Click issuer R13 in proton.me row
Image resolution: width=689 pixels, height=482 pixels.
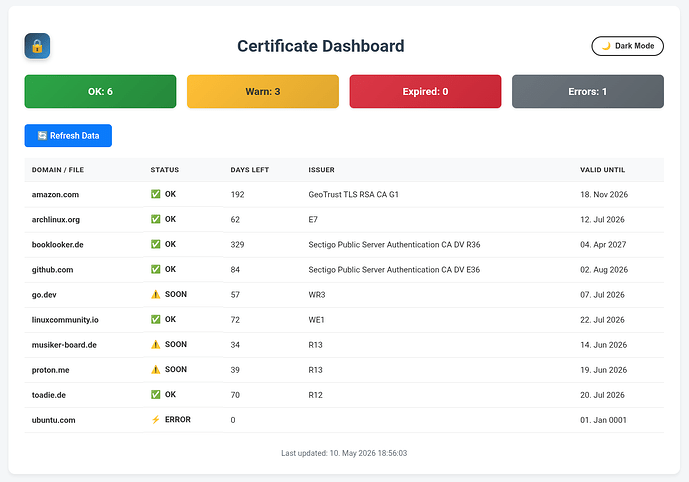click(315, 370)
